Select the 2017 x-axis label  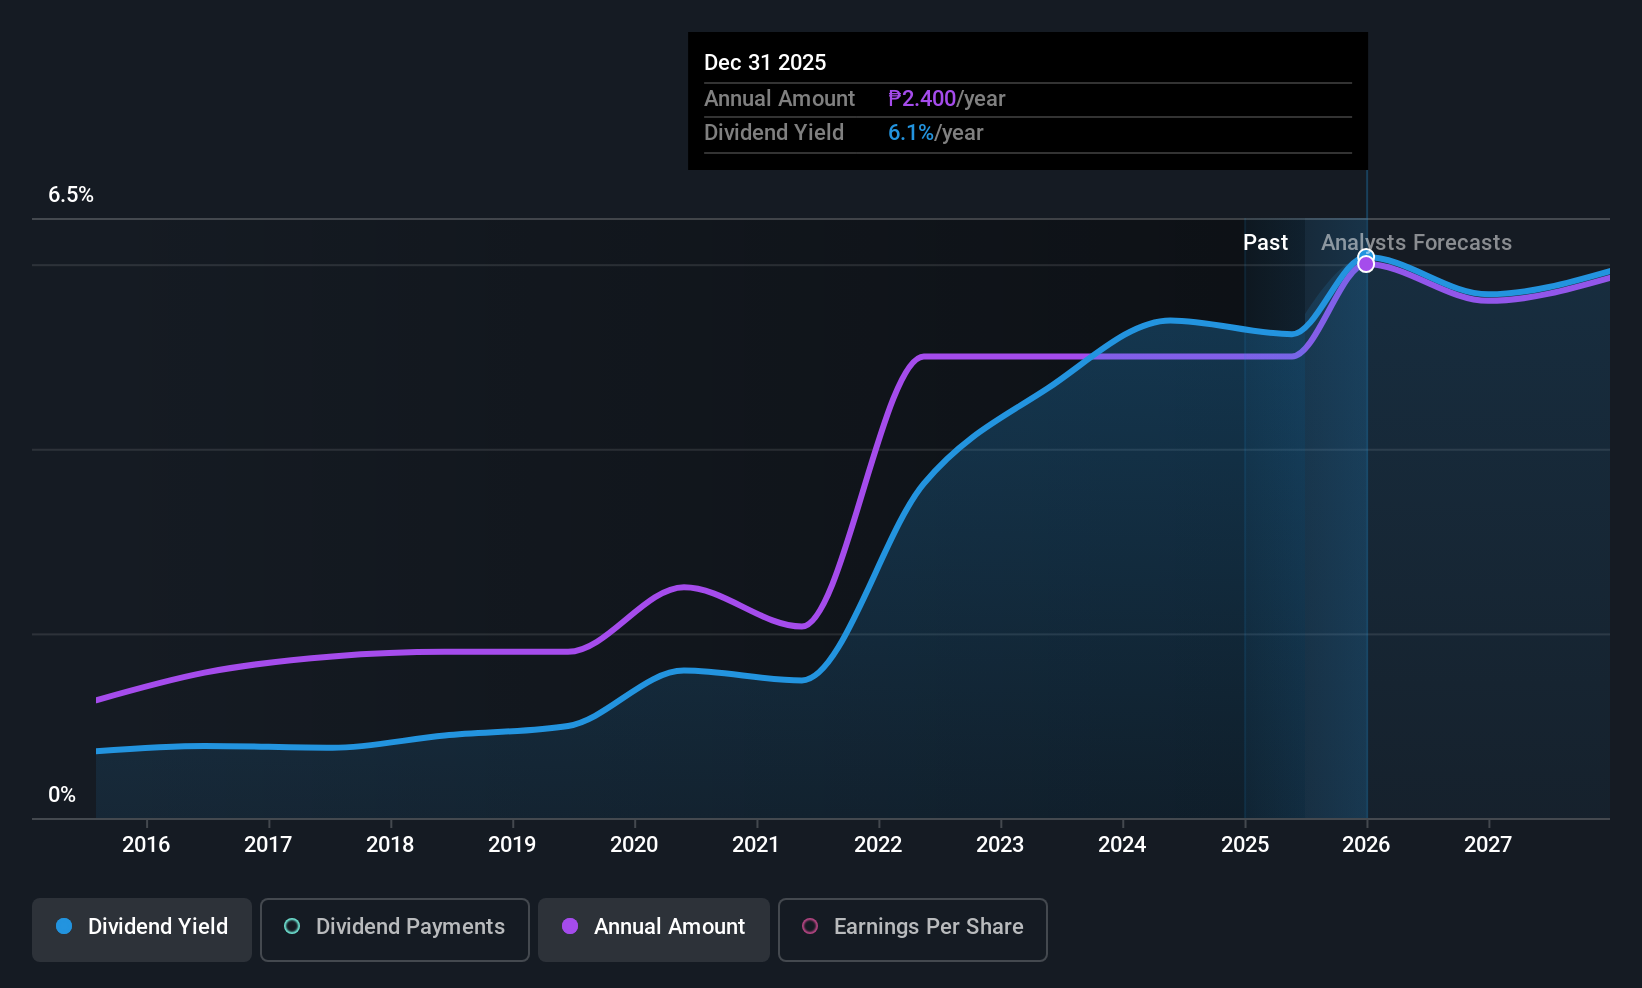tap(268, 845)
